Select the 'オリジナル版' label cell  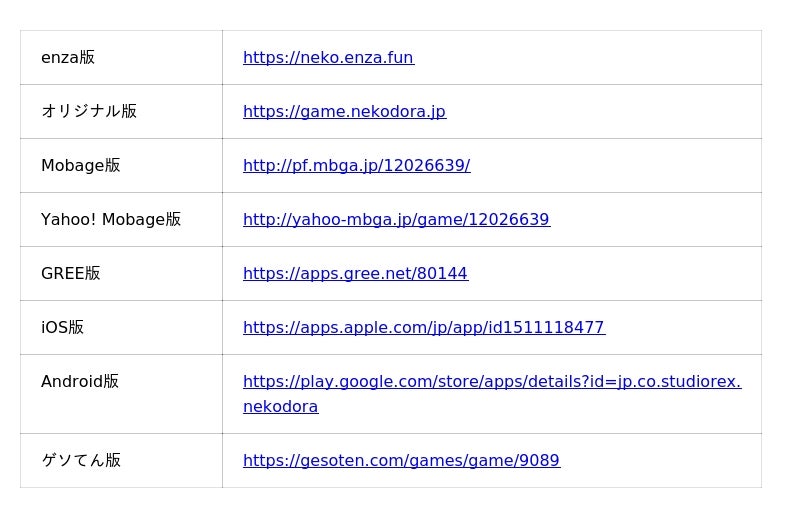89,112
